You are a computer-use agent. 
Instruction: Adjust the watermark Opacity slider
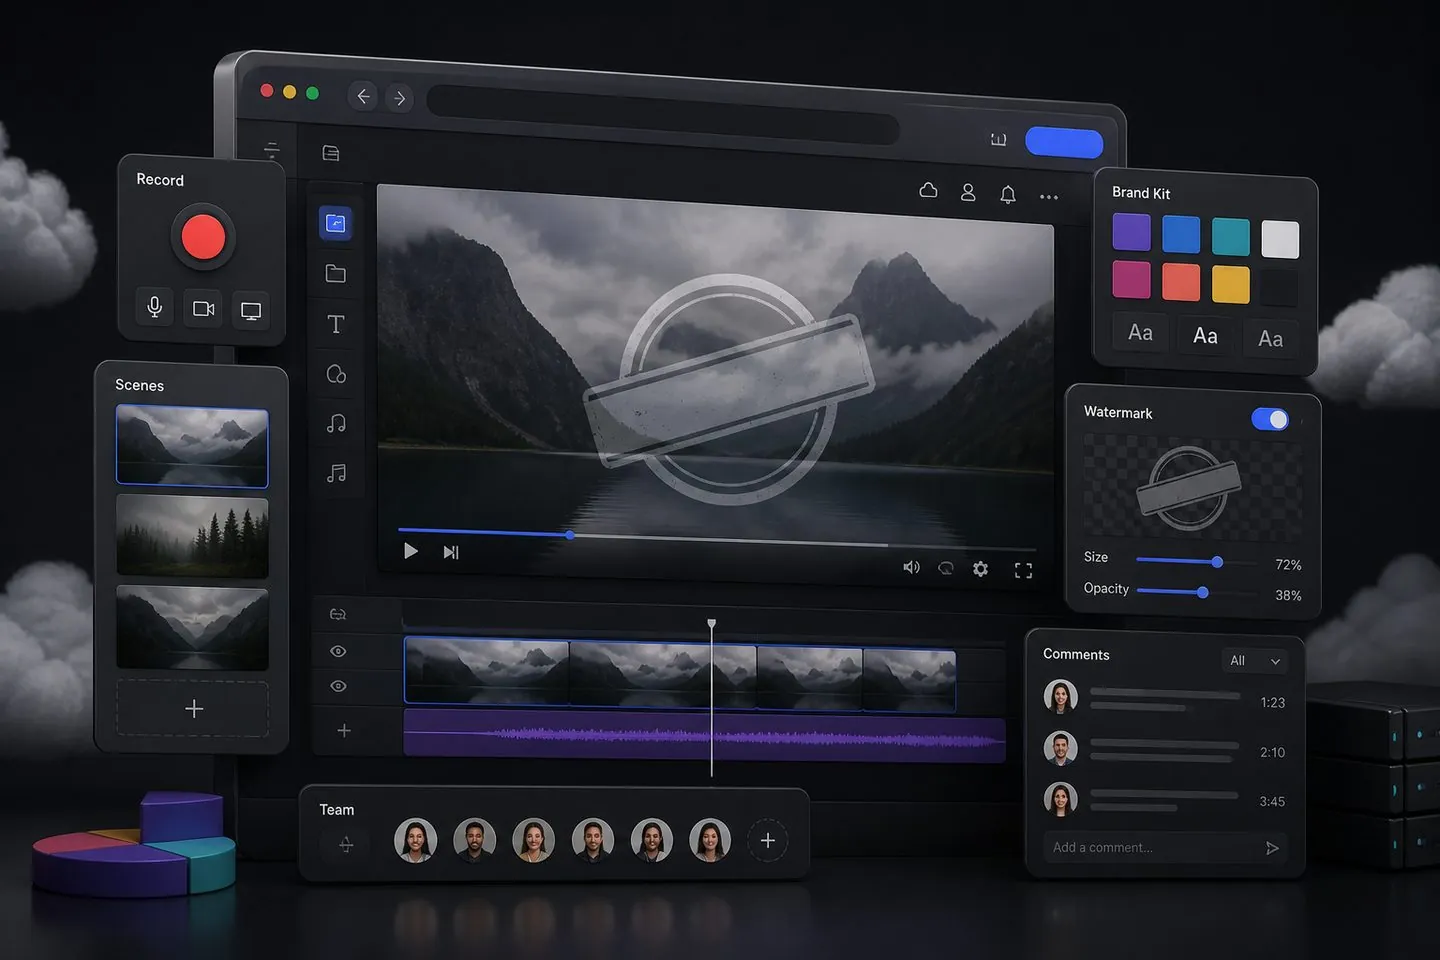coord(1196,592)
